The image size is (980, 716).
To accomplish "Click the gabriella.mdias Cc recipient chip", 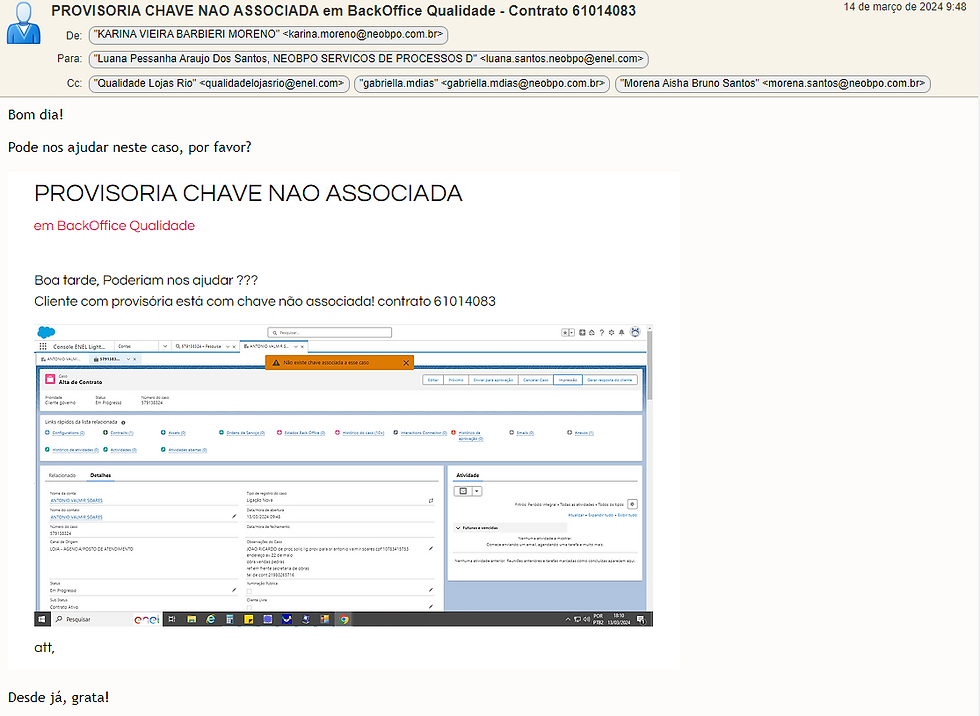I will click(x=482, y=84).
